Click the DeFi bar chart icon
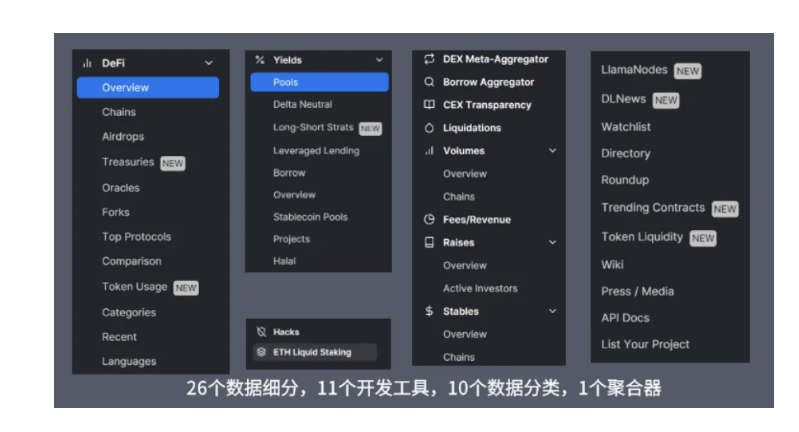 click(87, 63)
